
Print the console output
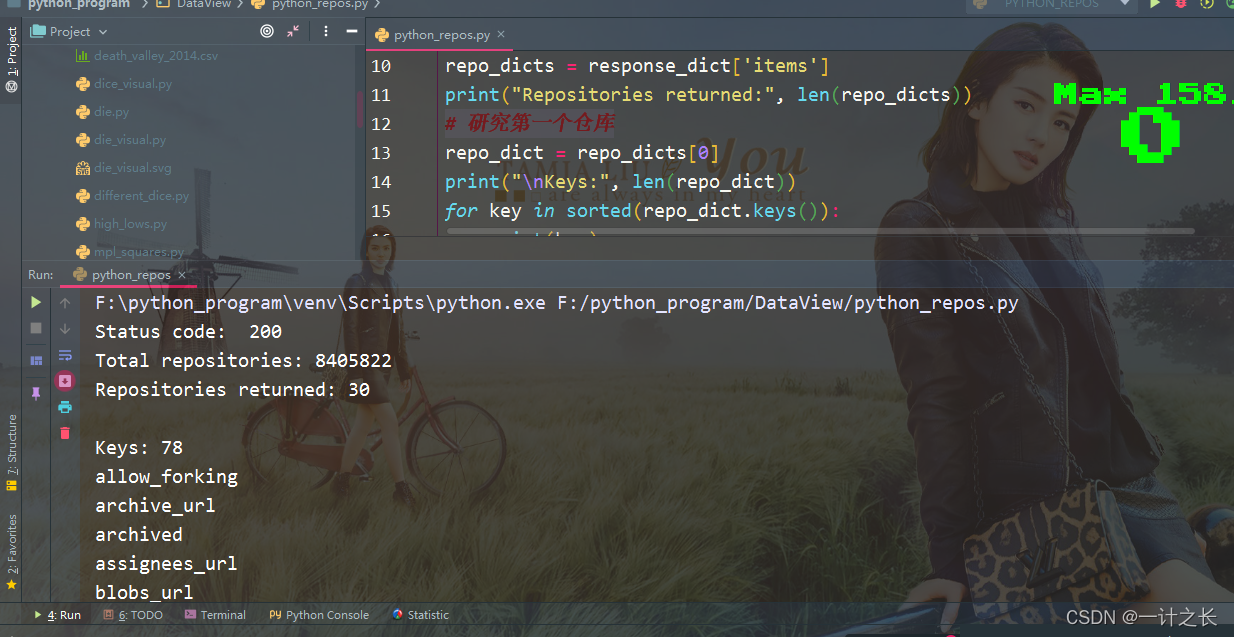coord(65,407)
